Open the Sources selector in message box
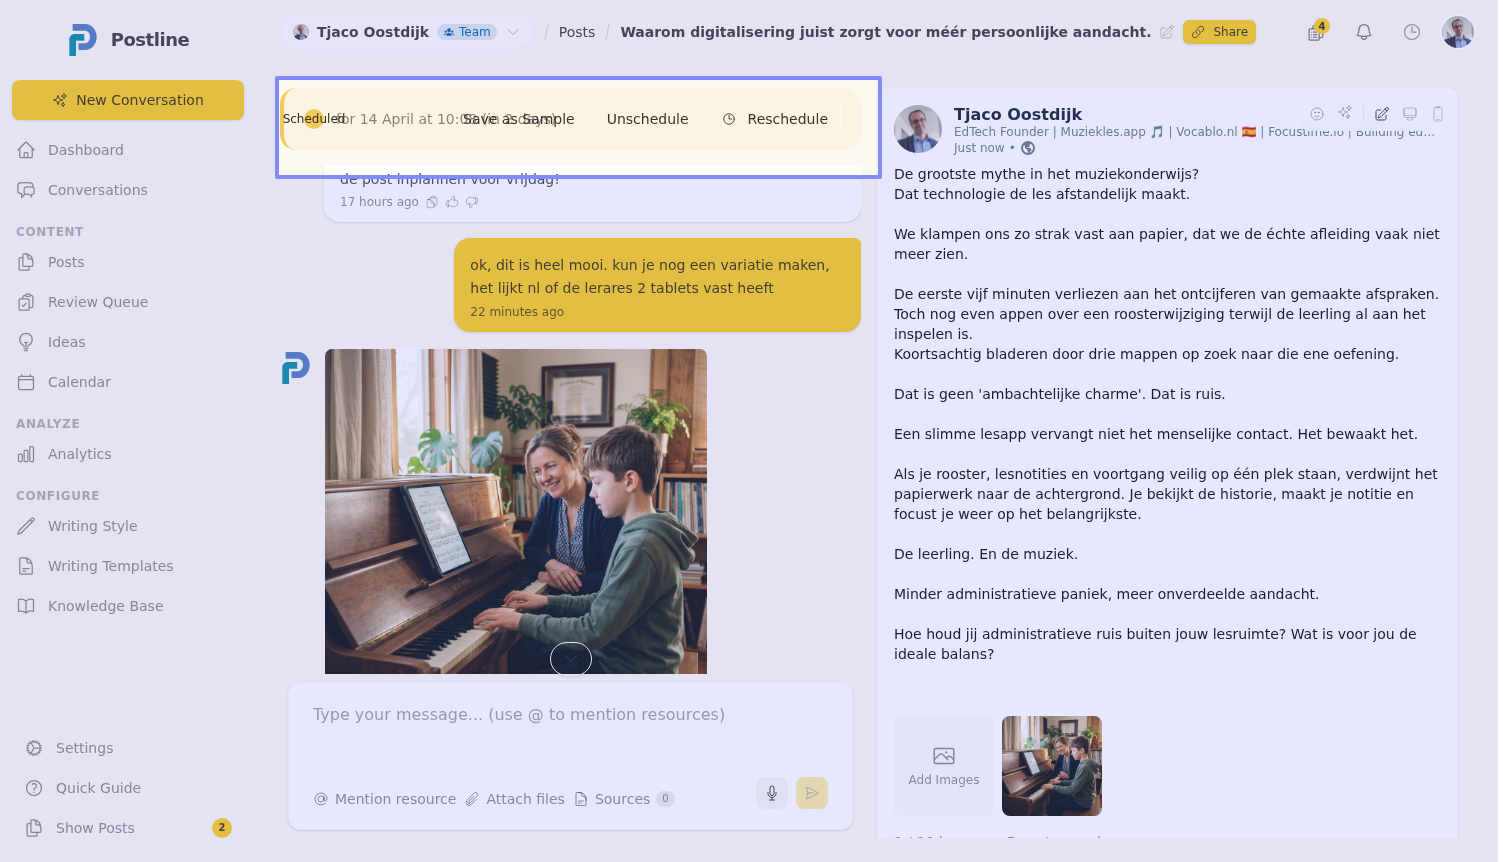The image size is (1512, 862). pyautogui.click(x=624, y=799)
